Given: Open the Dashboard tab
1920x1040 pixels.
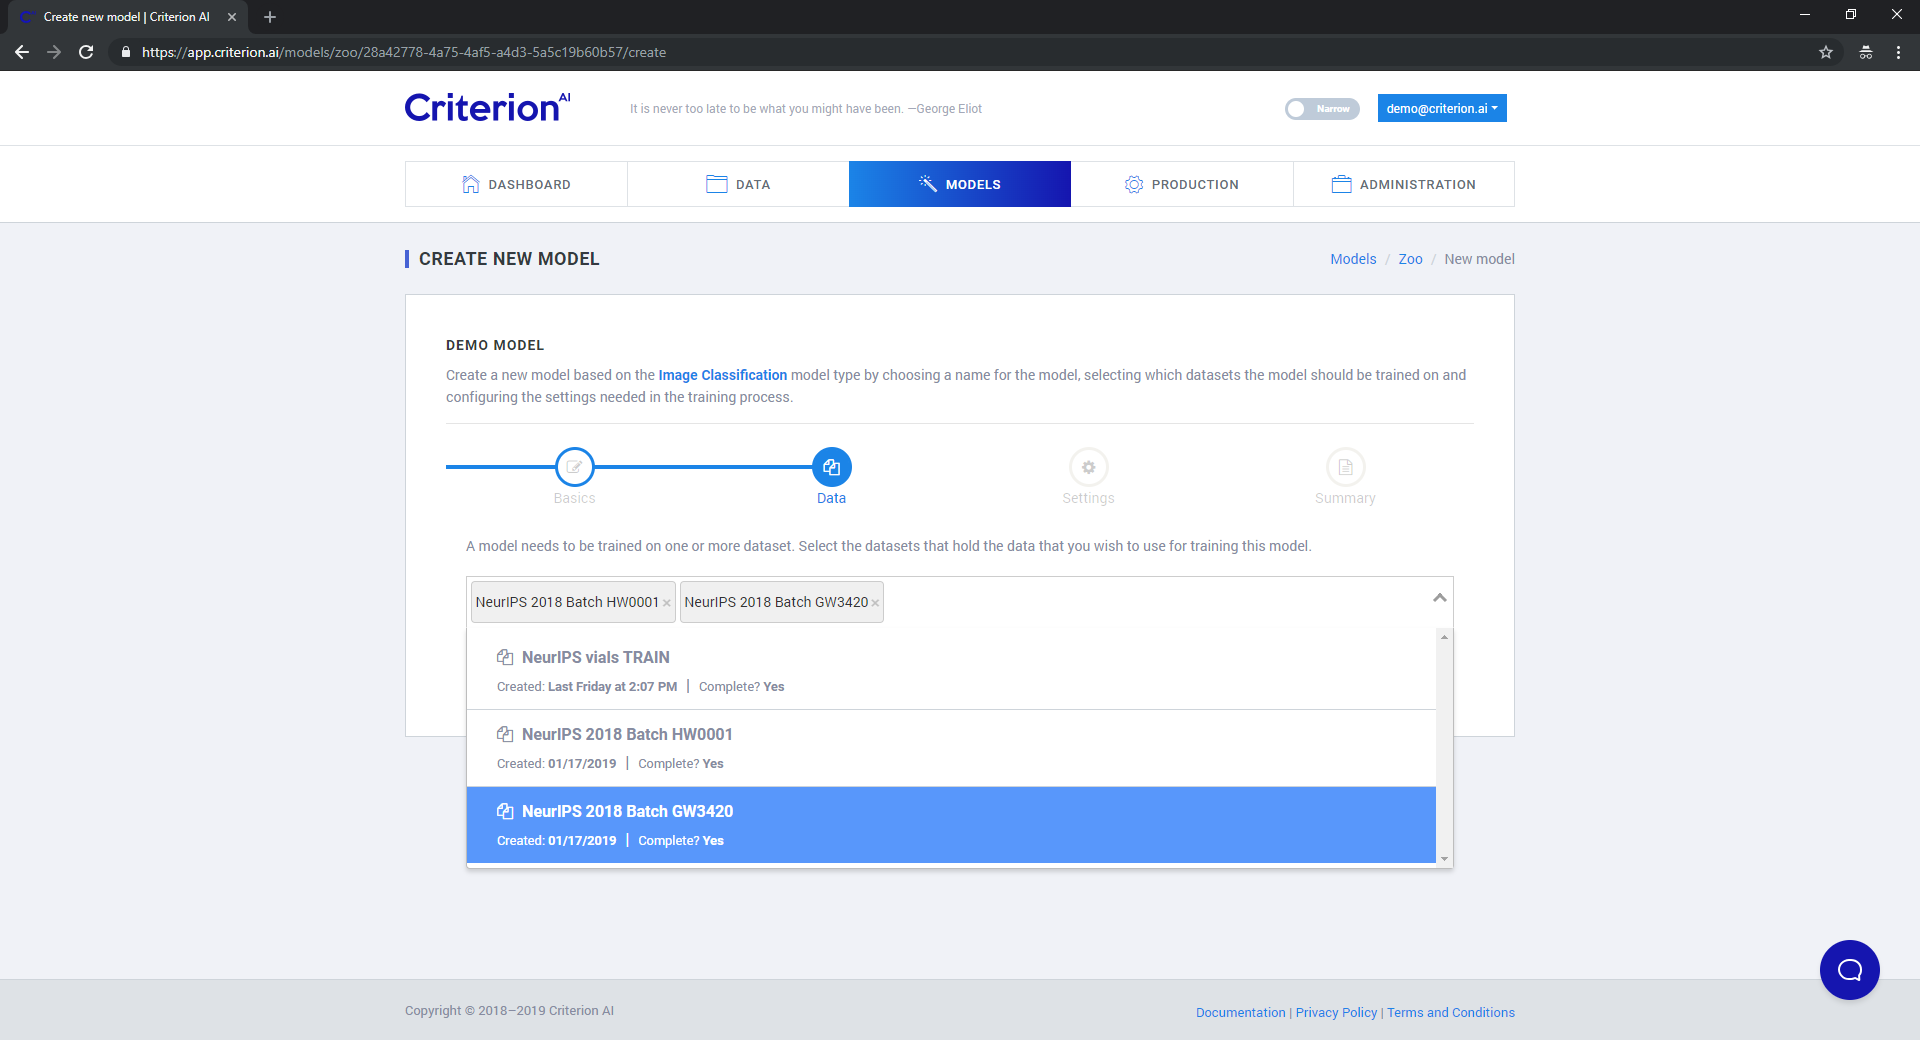Looking at the screenshot, I should pyautogui.click(x=516, y=184).
